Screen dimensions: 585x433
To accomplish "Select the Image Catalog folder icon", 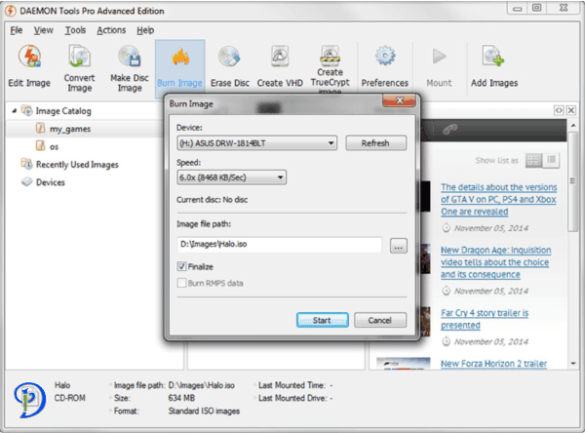I will pos(27,110).
